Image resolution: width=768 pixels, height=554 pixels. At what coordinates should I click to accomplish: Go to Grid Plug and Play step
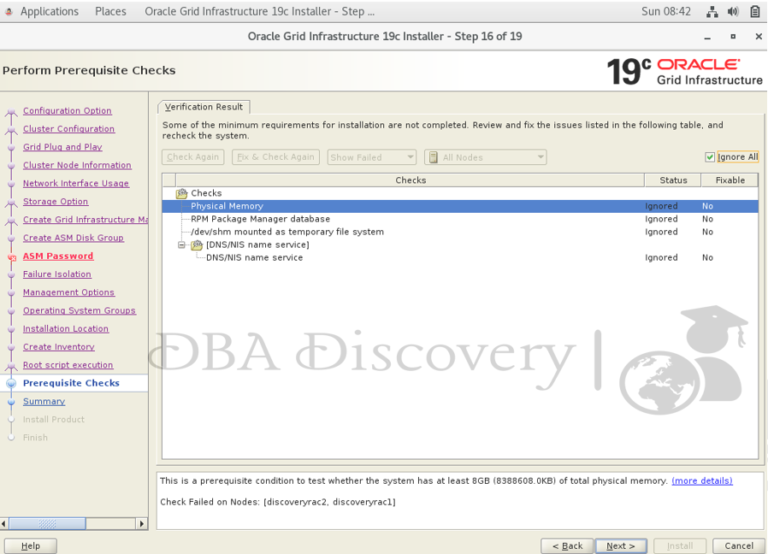tap(62, 147)
